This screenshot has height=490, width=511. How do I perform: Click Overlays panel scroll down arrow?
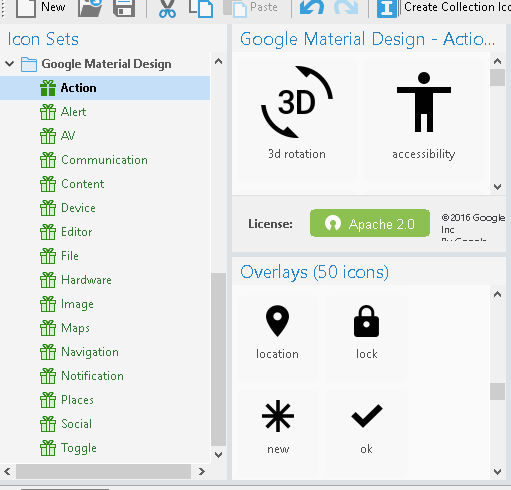pos(498,472)
